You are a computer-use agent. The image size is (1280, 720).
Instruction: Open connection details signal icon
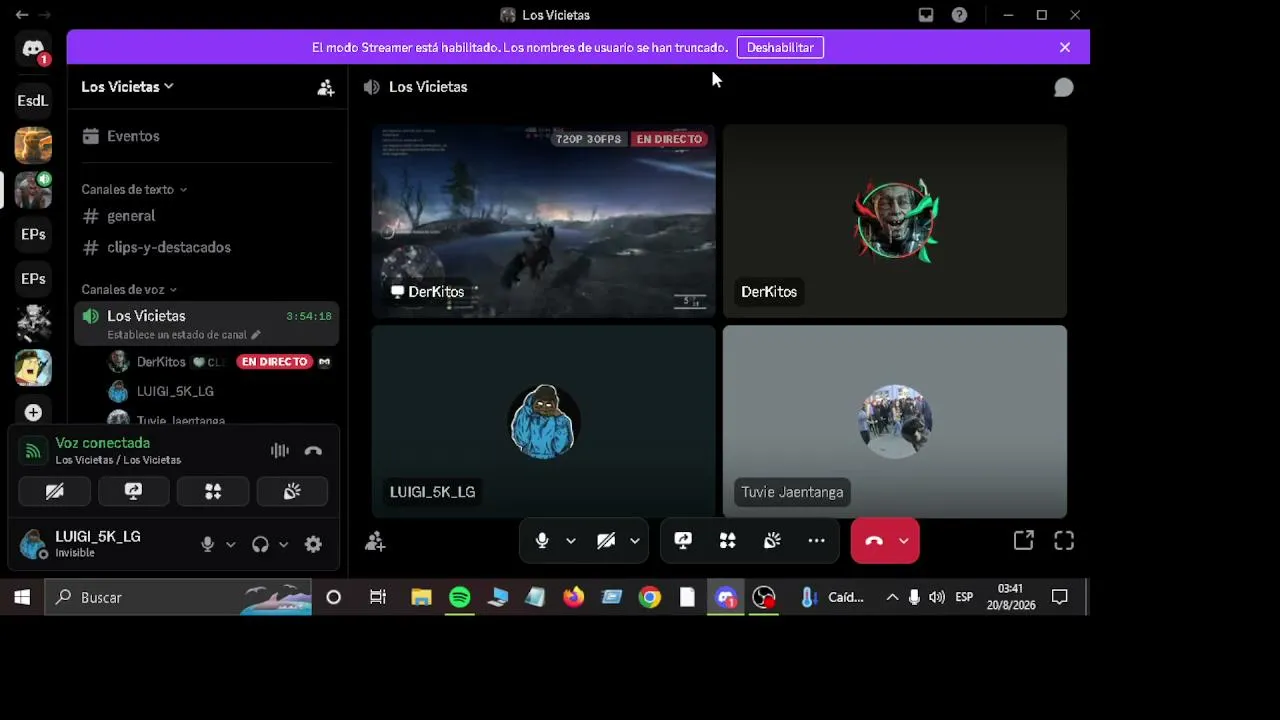(x=33, y=451)
